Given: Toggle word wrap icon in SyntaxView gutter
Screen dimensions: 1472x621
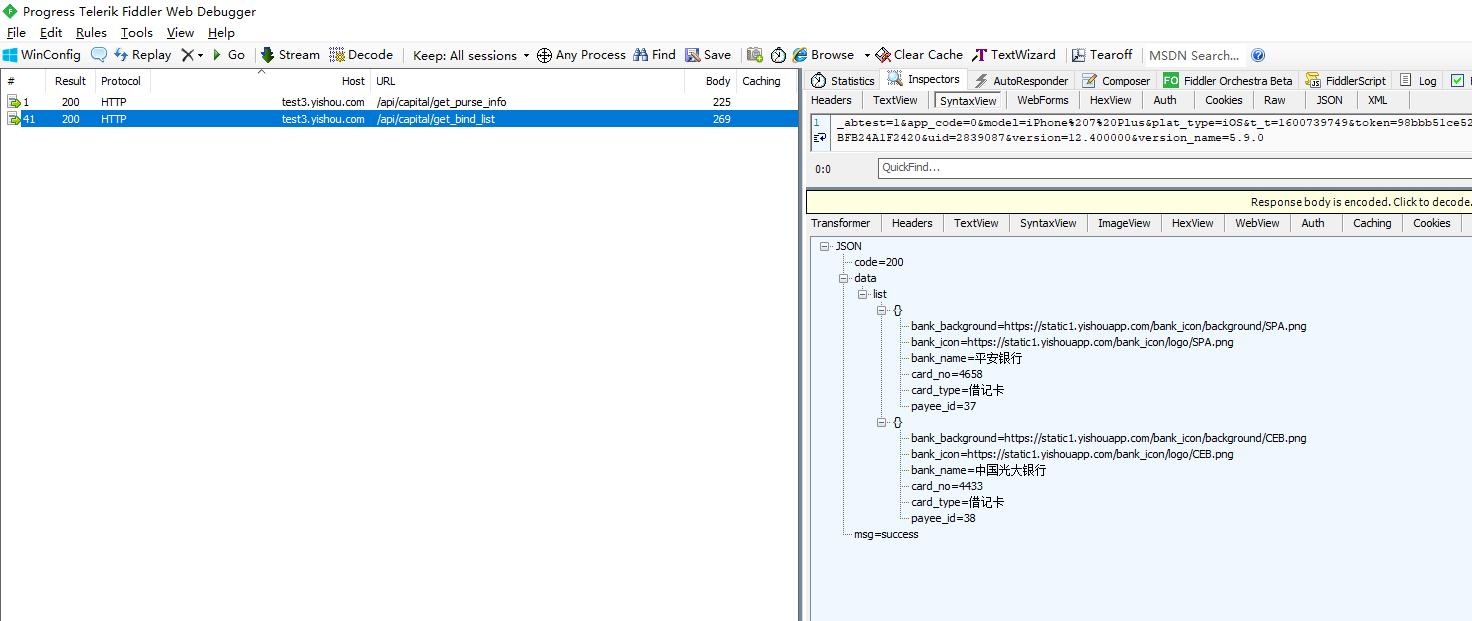Looking at the screenshot, I should coord(820,138).
